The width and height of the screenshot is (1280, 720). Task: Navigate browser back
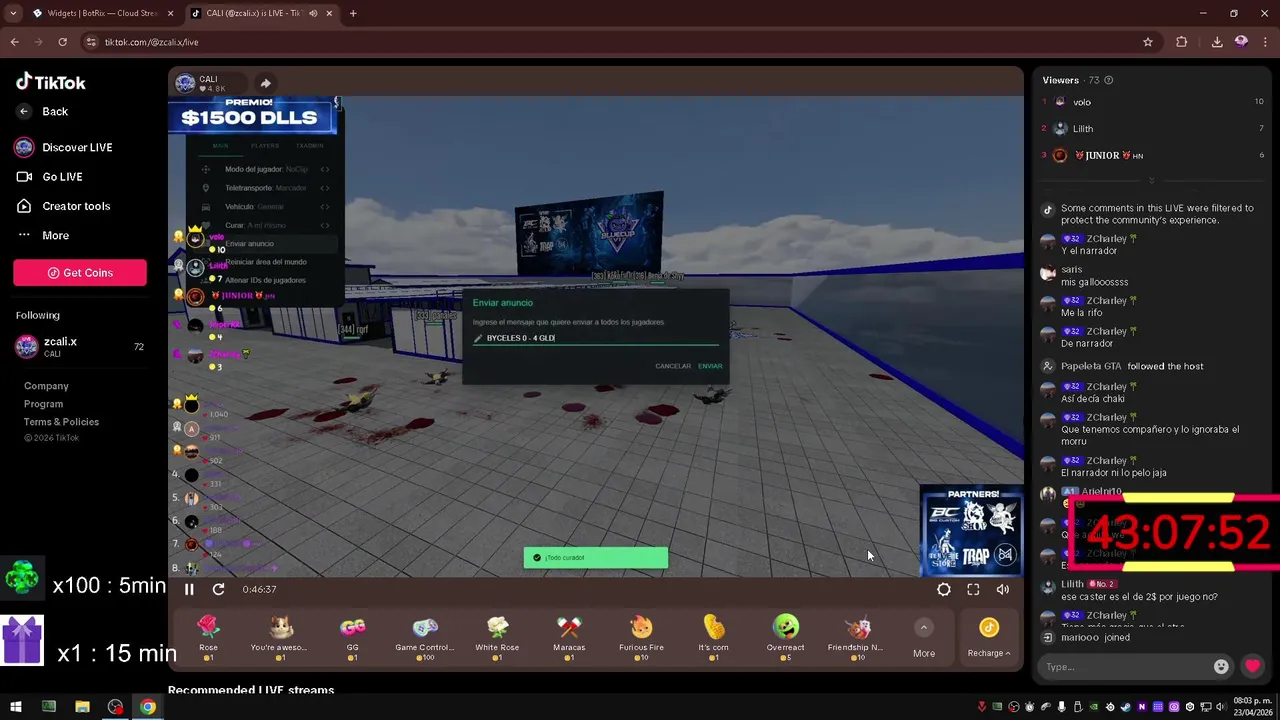point(14,42)
